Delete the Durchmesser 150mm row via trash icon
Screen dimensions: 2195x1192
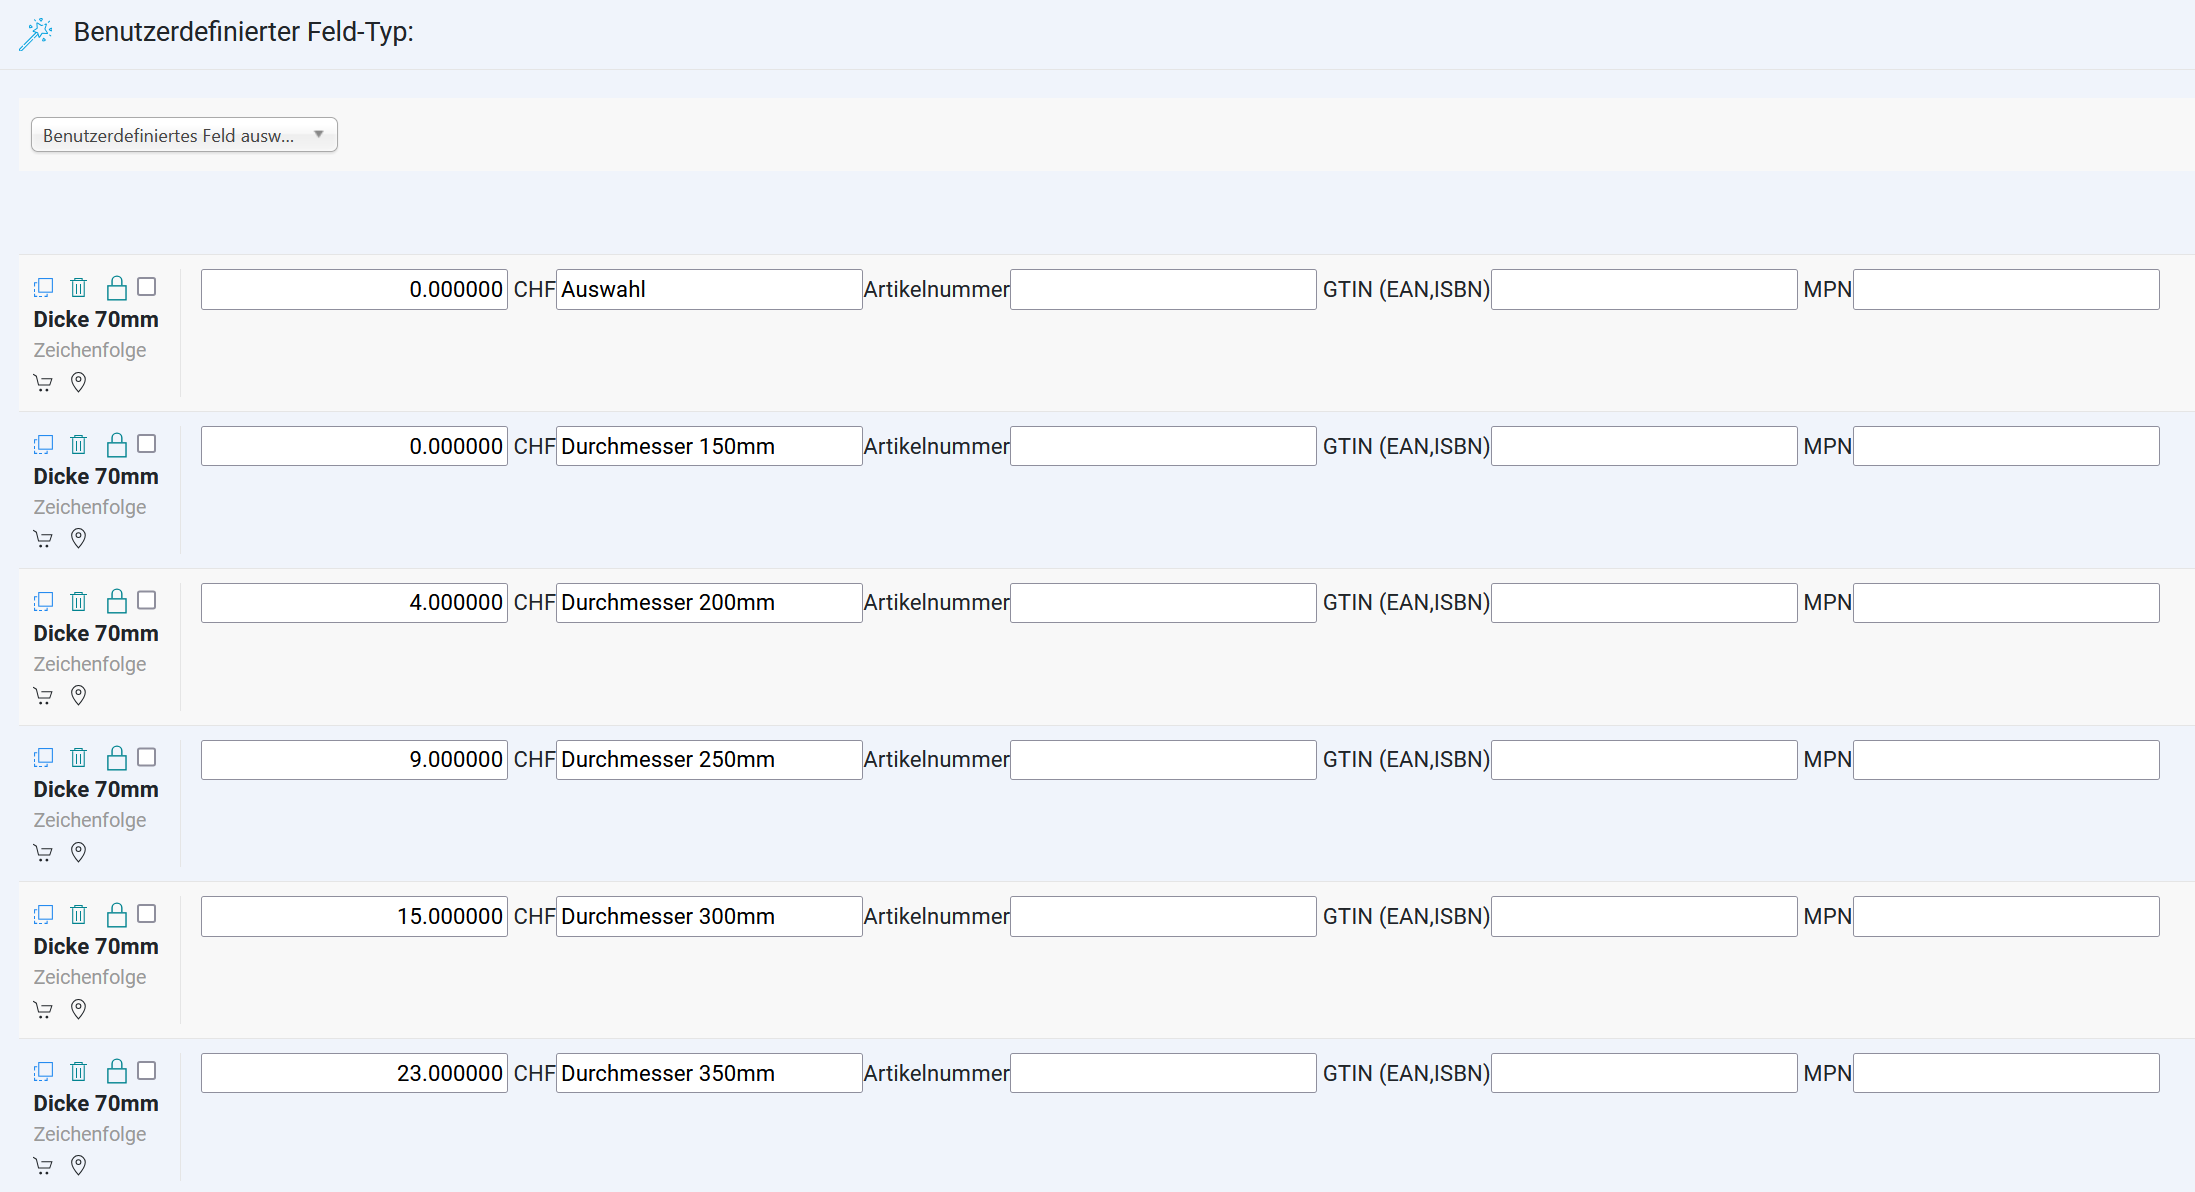(79, 444)
